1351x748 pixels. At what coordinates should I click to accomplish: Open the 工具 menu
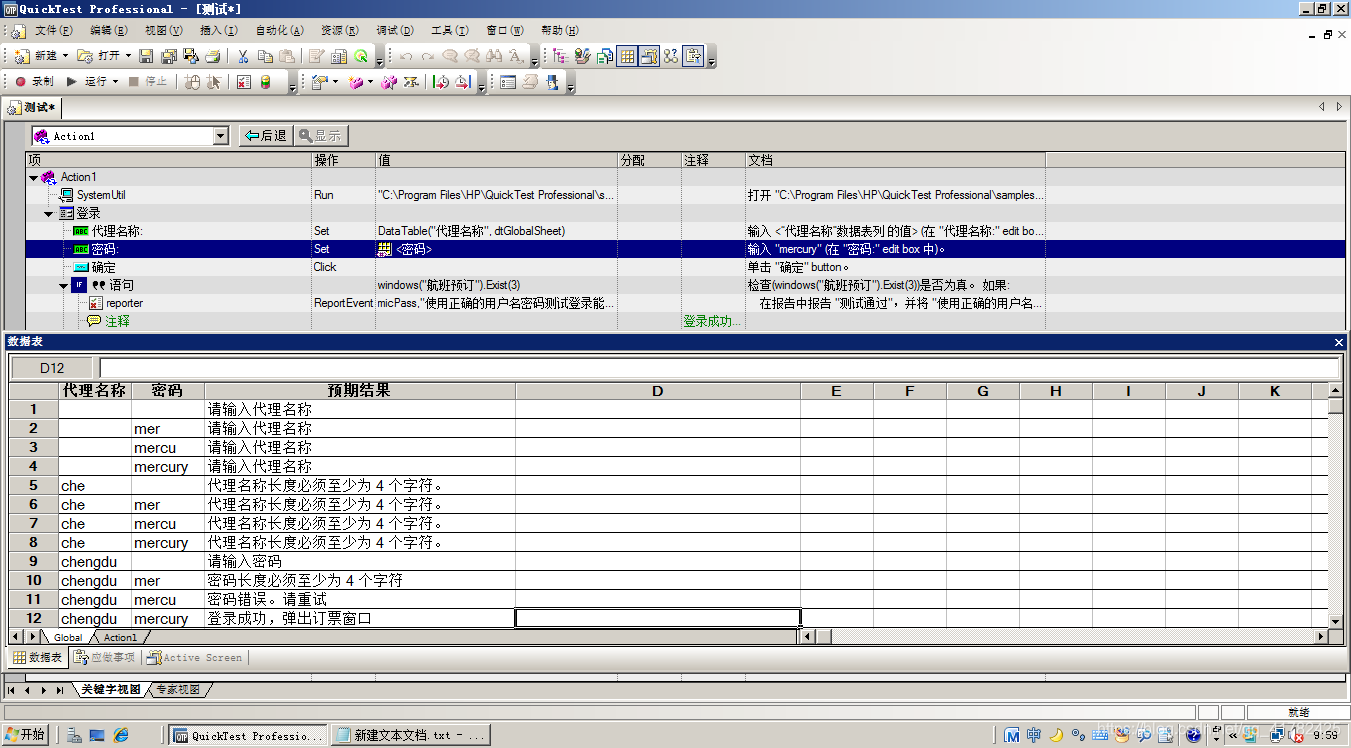click(449, 31)
